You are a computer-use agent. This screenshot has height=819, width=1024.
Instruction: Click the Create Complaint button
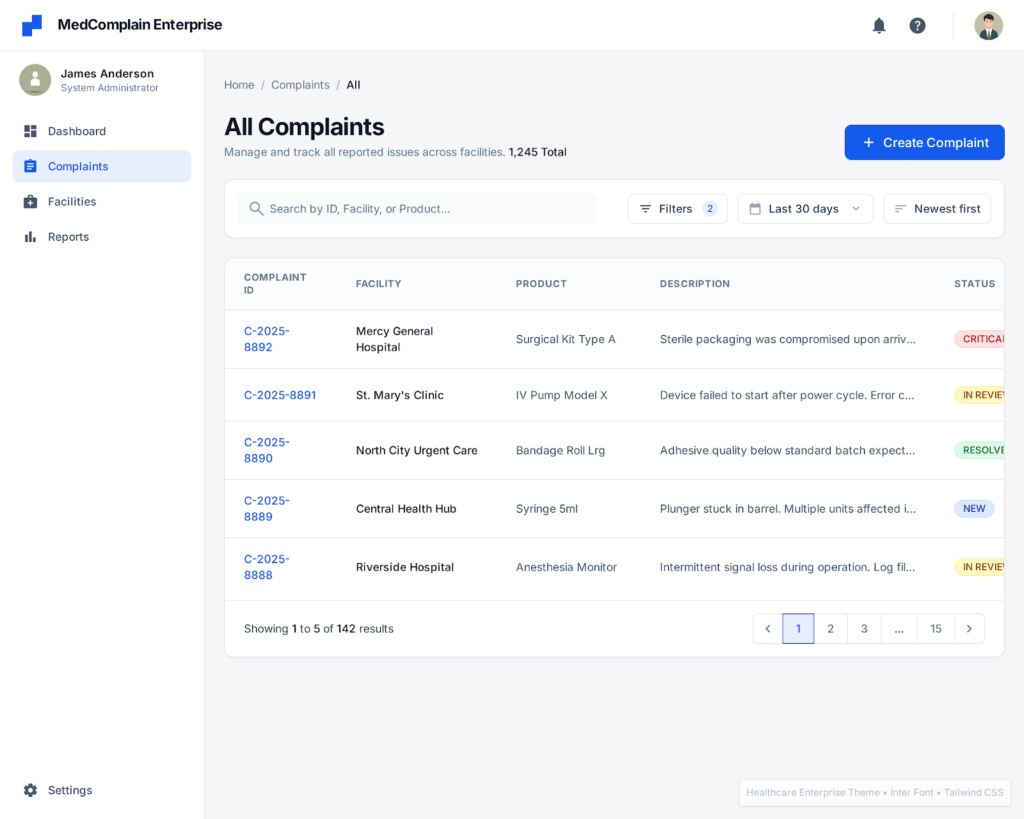(x=924, y=142)
